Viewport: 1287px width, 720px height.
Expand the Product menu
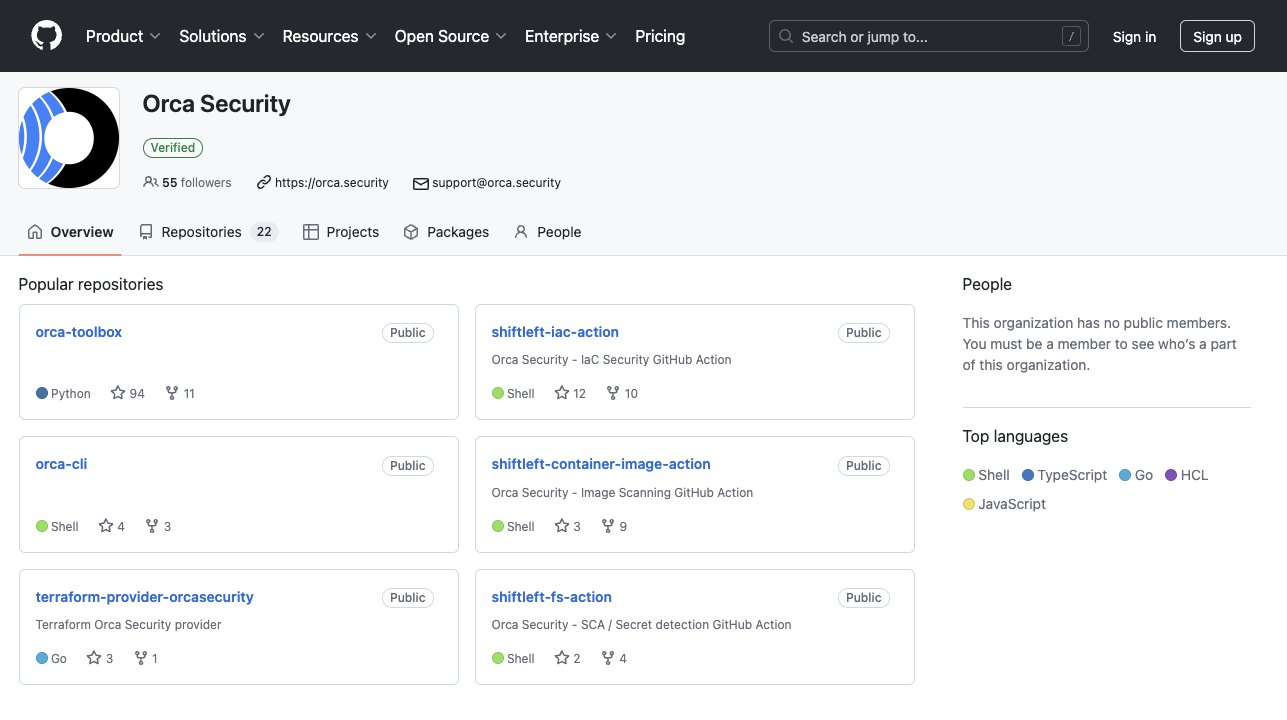(123, 36)
